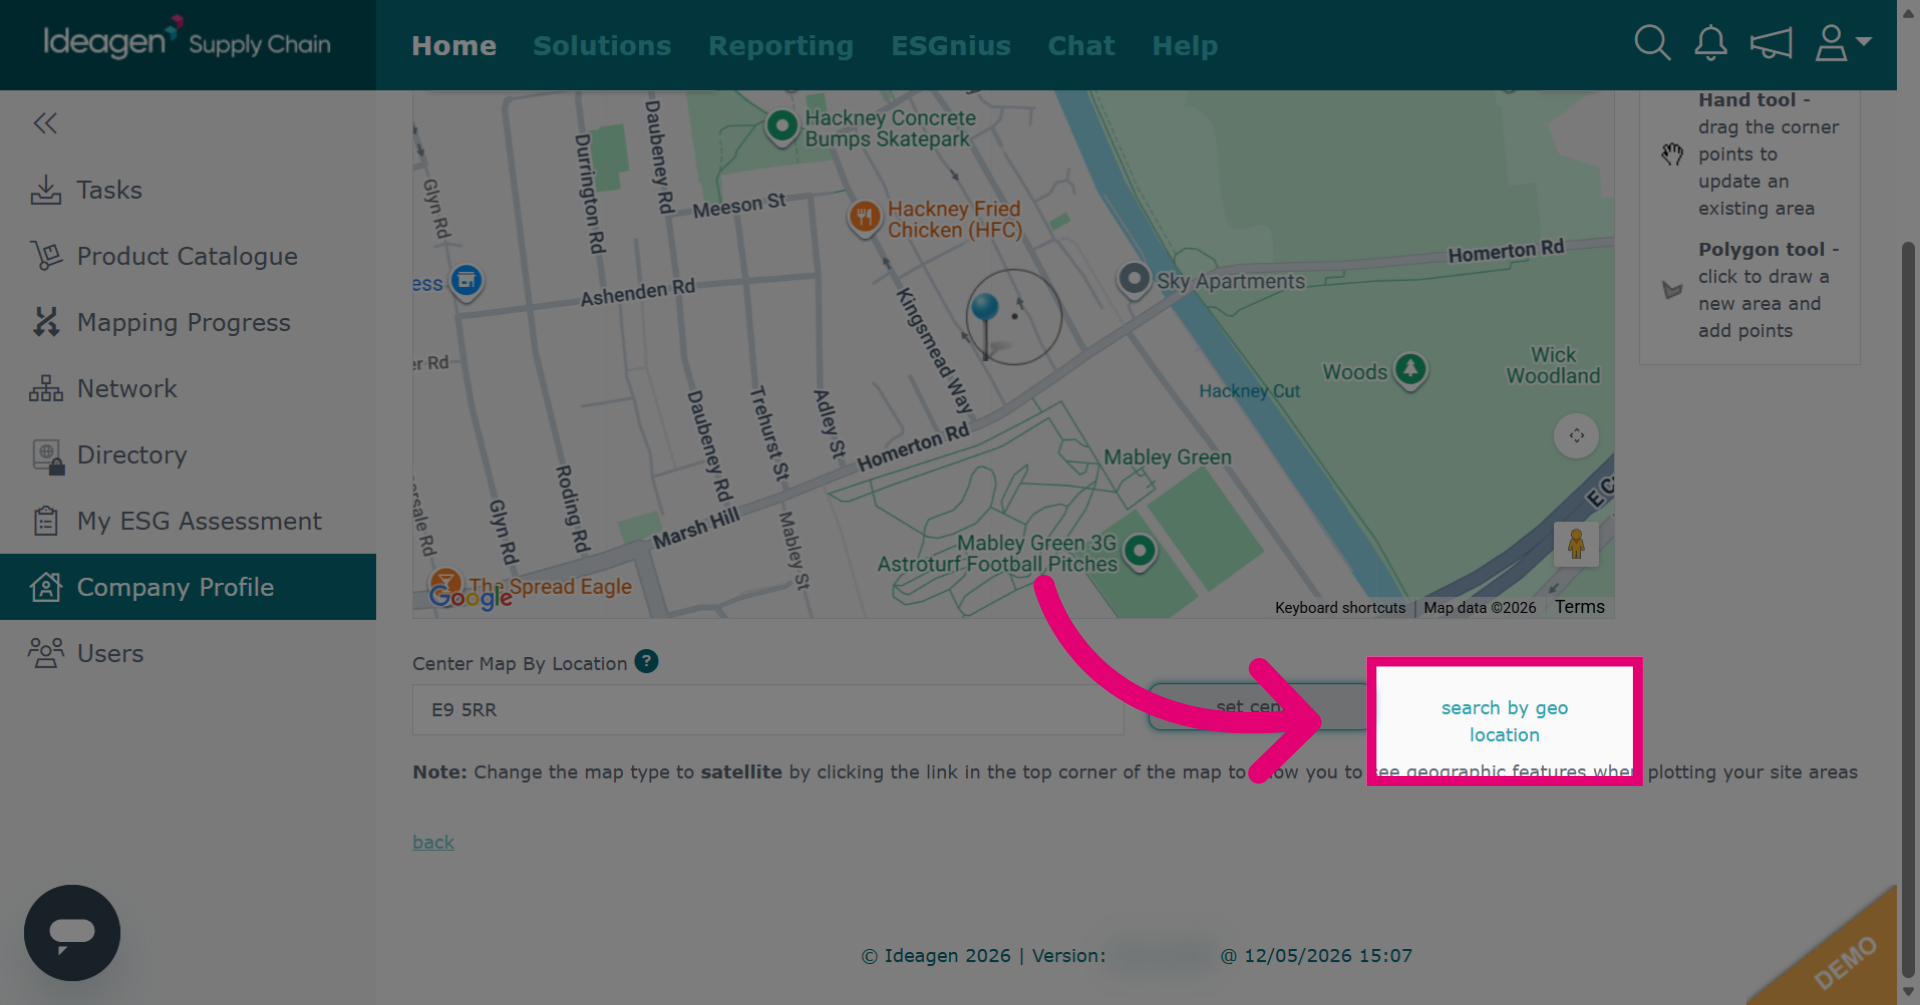Click the Users people icon

[46, 653]
